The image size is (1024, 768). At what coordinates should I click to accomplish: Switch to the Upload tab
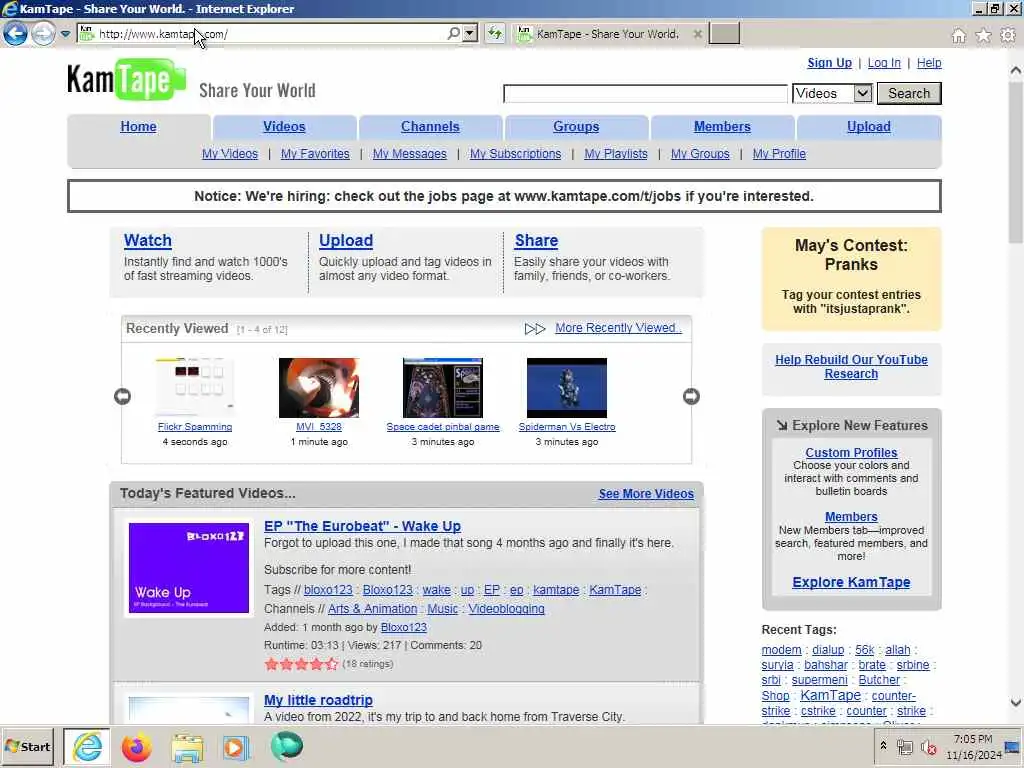click(869, 127)
